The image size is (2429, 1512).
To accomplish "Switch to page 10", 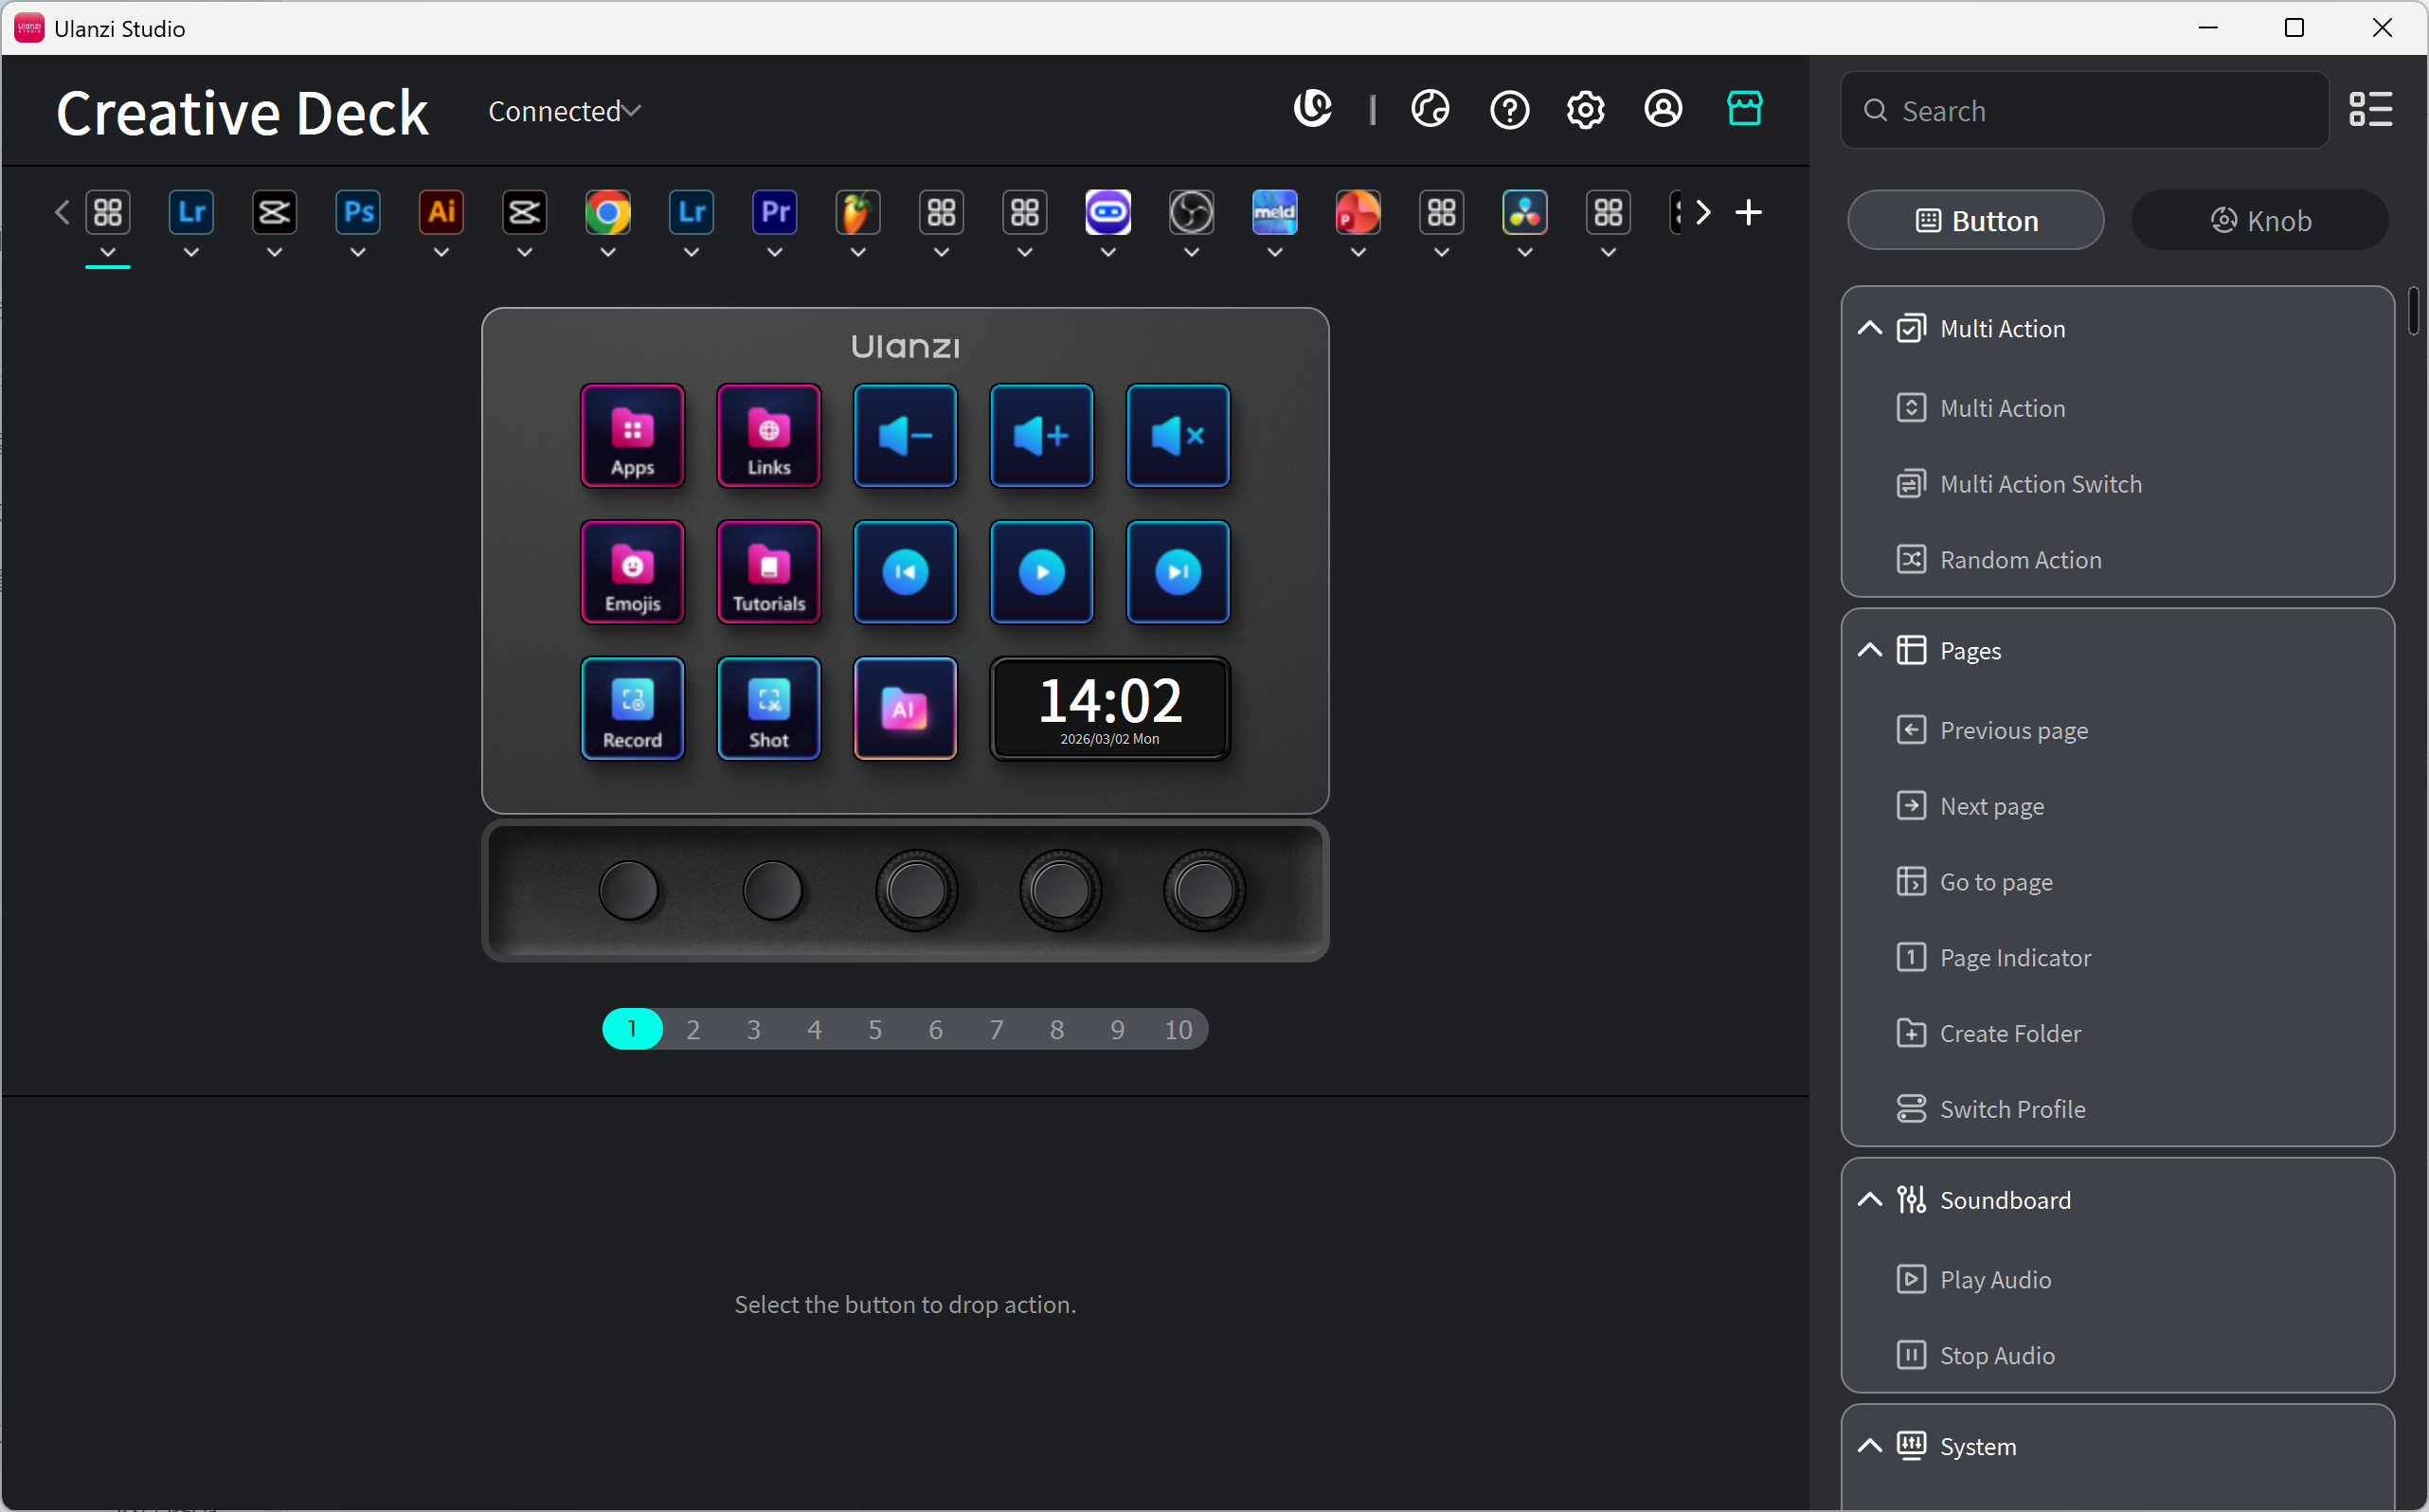I will [x=1177, y=1029].
